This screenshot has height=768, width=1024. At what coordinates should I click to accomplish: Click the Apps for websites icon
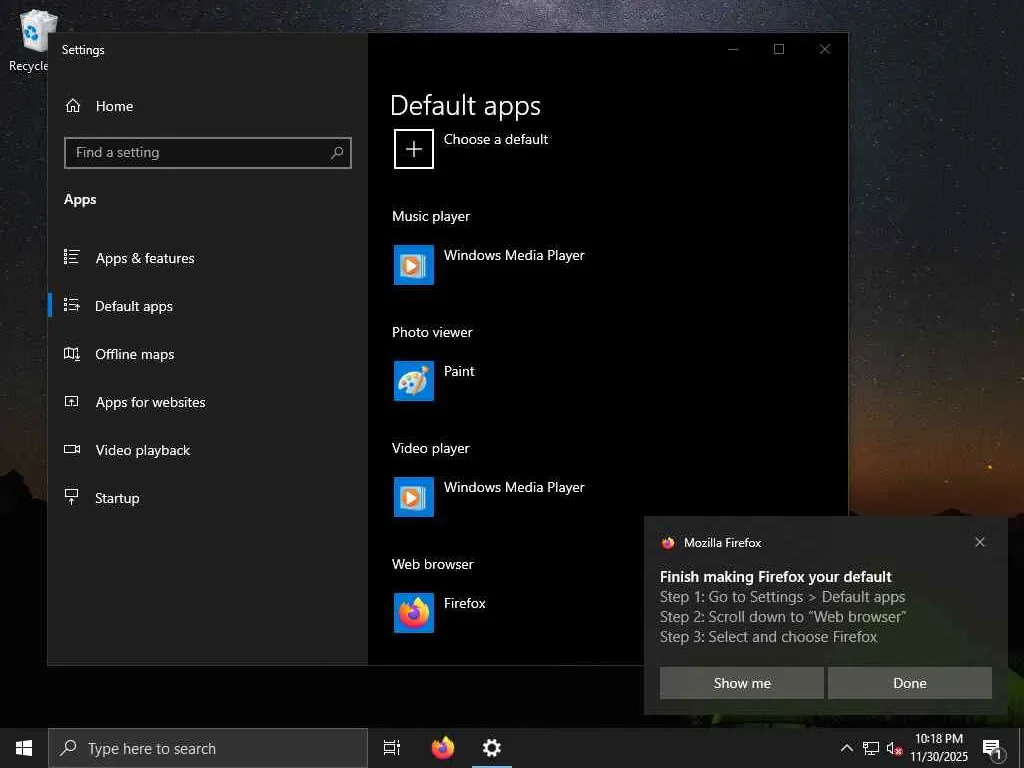72,402
